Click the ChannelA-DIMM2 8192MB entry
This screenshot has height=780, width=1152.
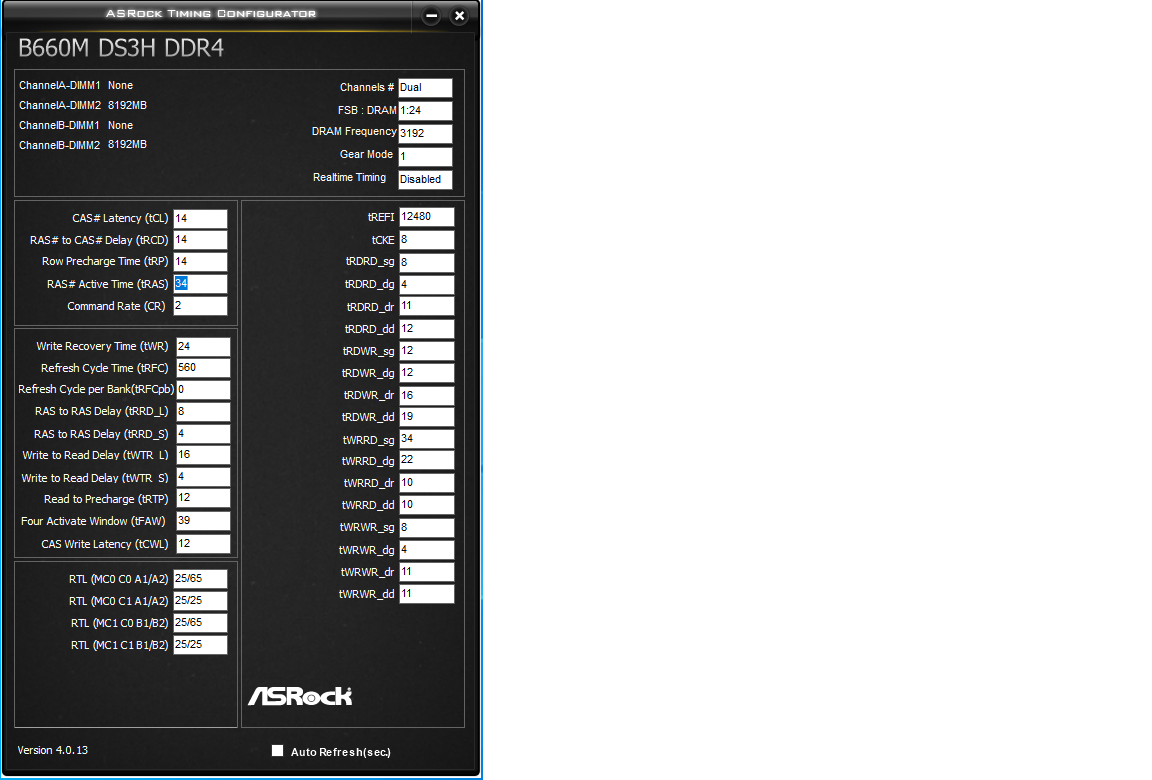click(83, 105)
